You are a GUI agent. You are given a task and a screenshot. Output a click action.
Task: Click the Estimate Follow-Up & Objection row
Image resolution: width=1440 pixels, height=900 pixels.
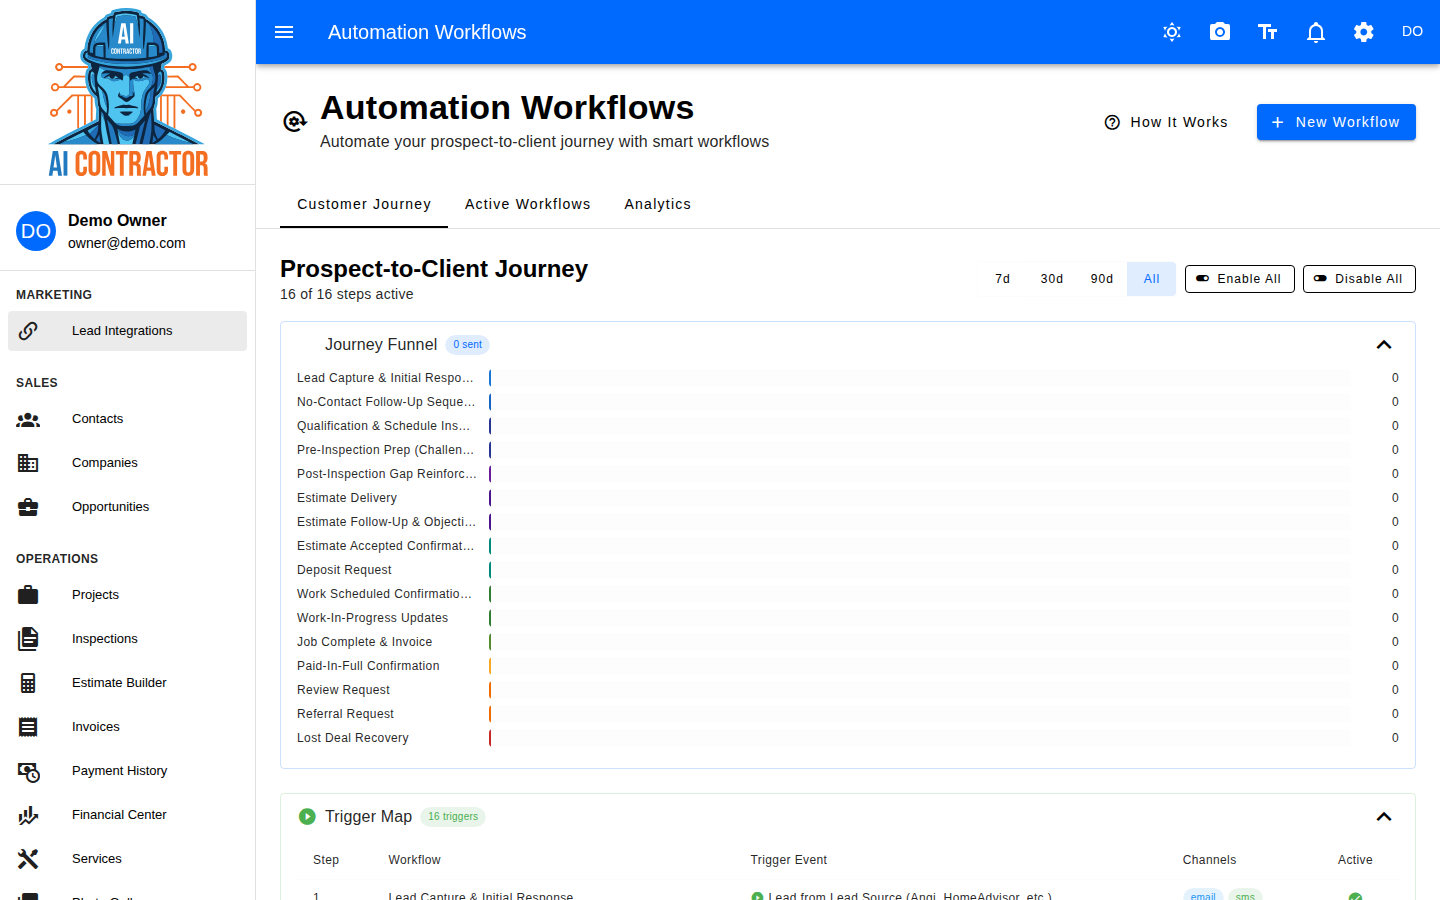848,522
